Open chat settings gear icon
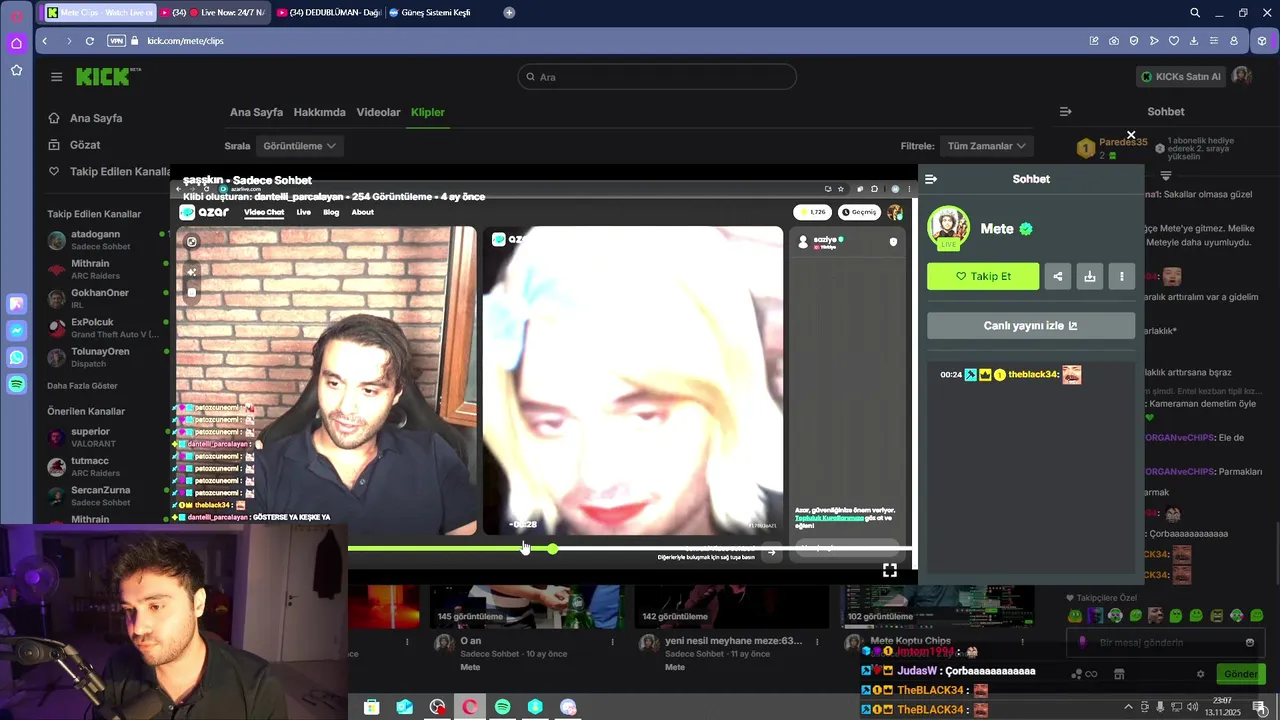The height and width of the screenshot is (720, 1280). [x=1201, y=674]
